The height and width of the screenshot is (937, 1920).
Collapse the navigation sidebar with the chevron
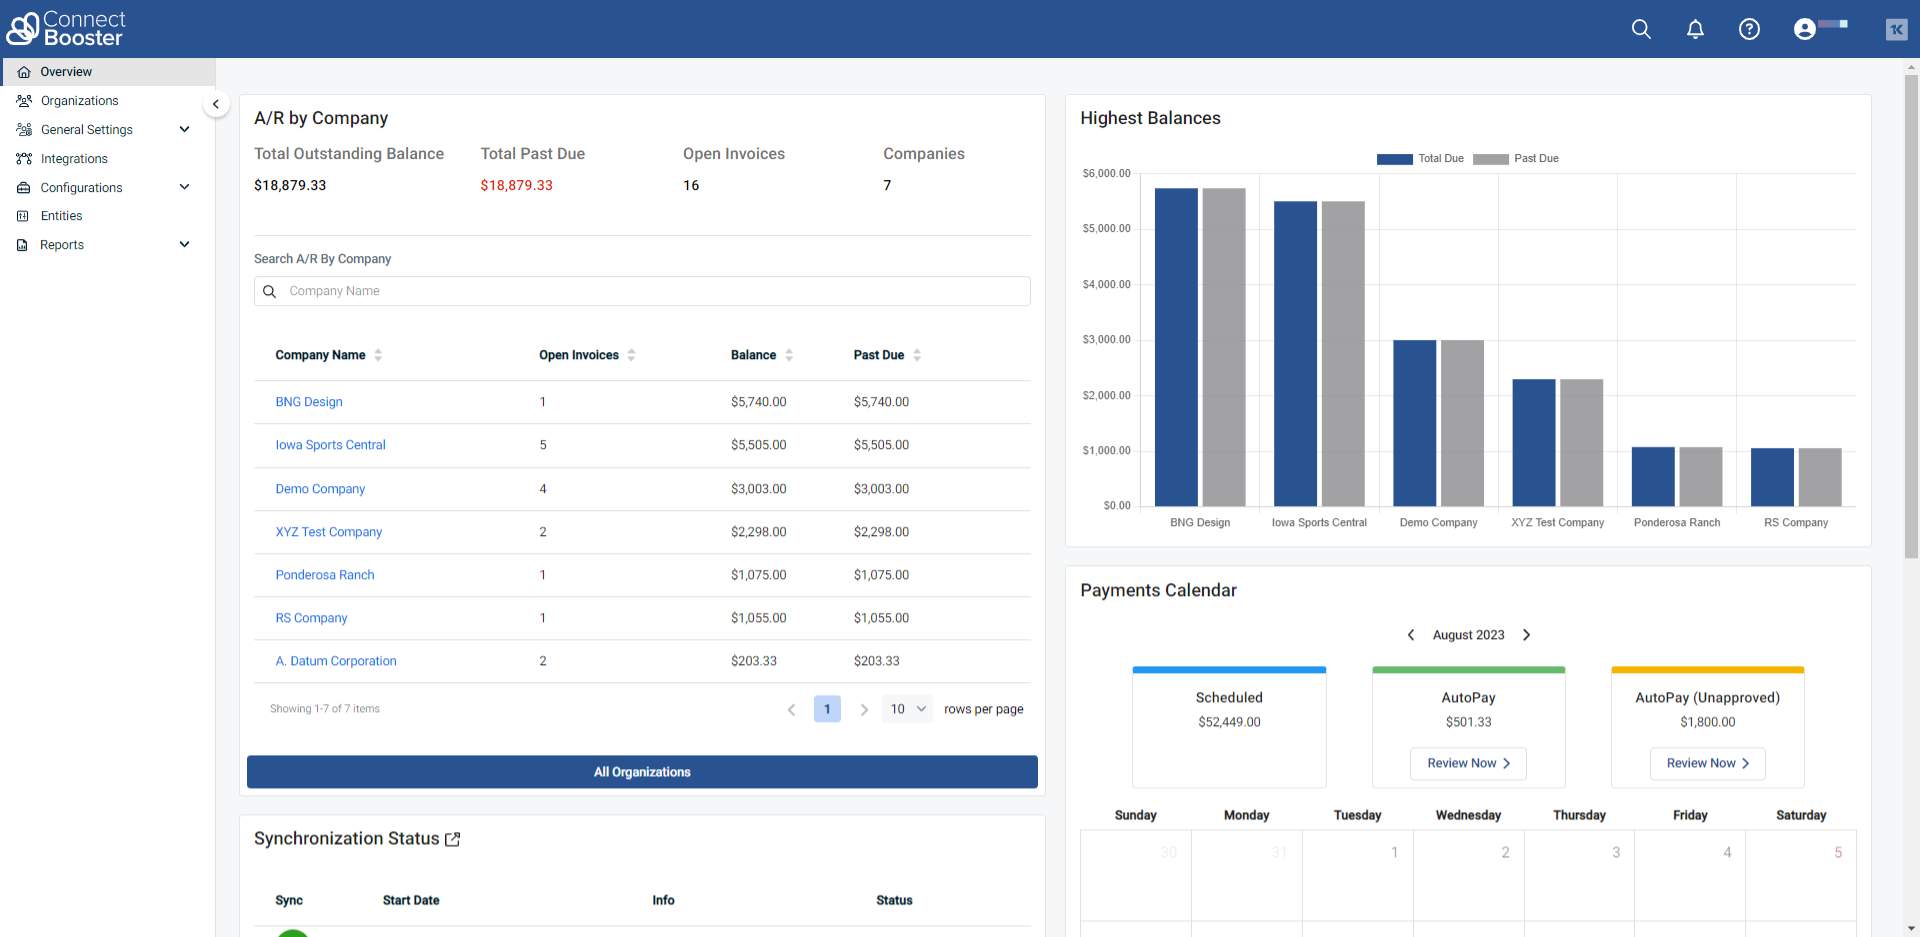(x=216, y=104)
